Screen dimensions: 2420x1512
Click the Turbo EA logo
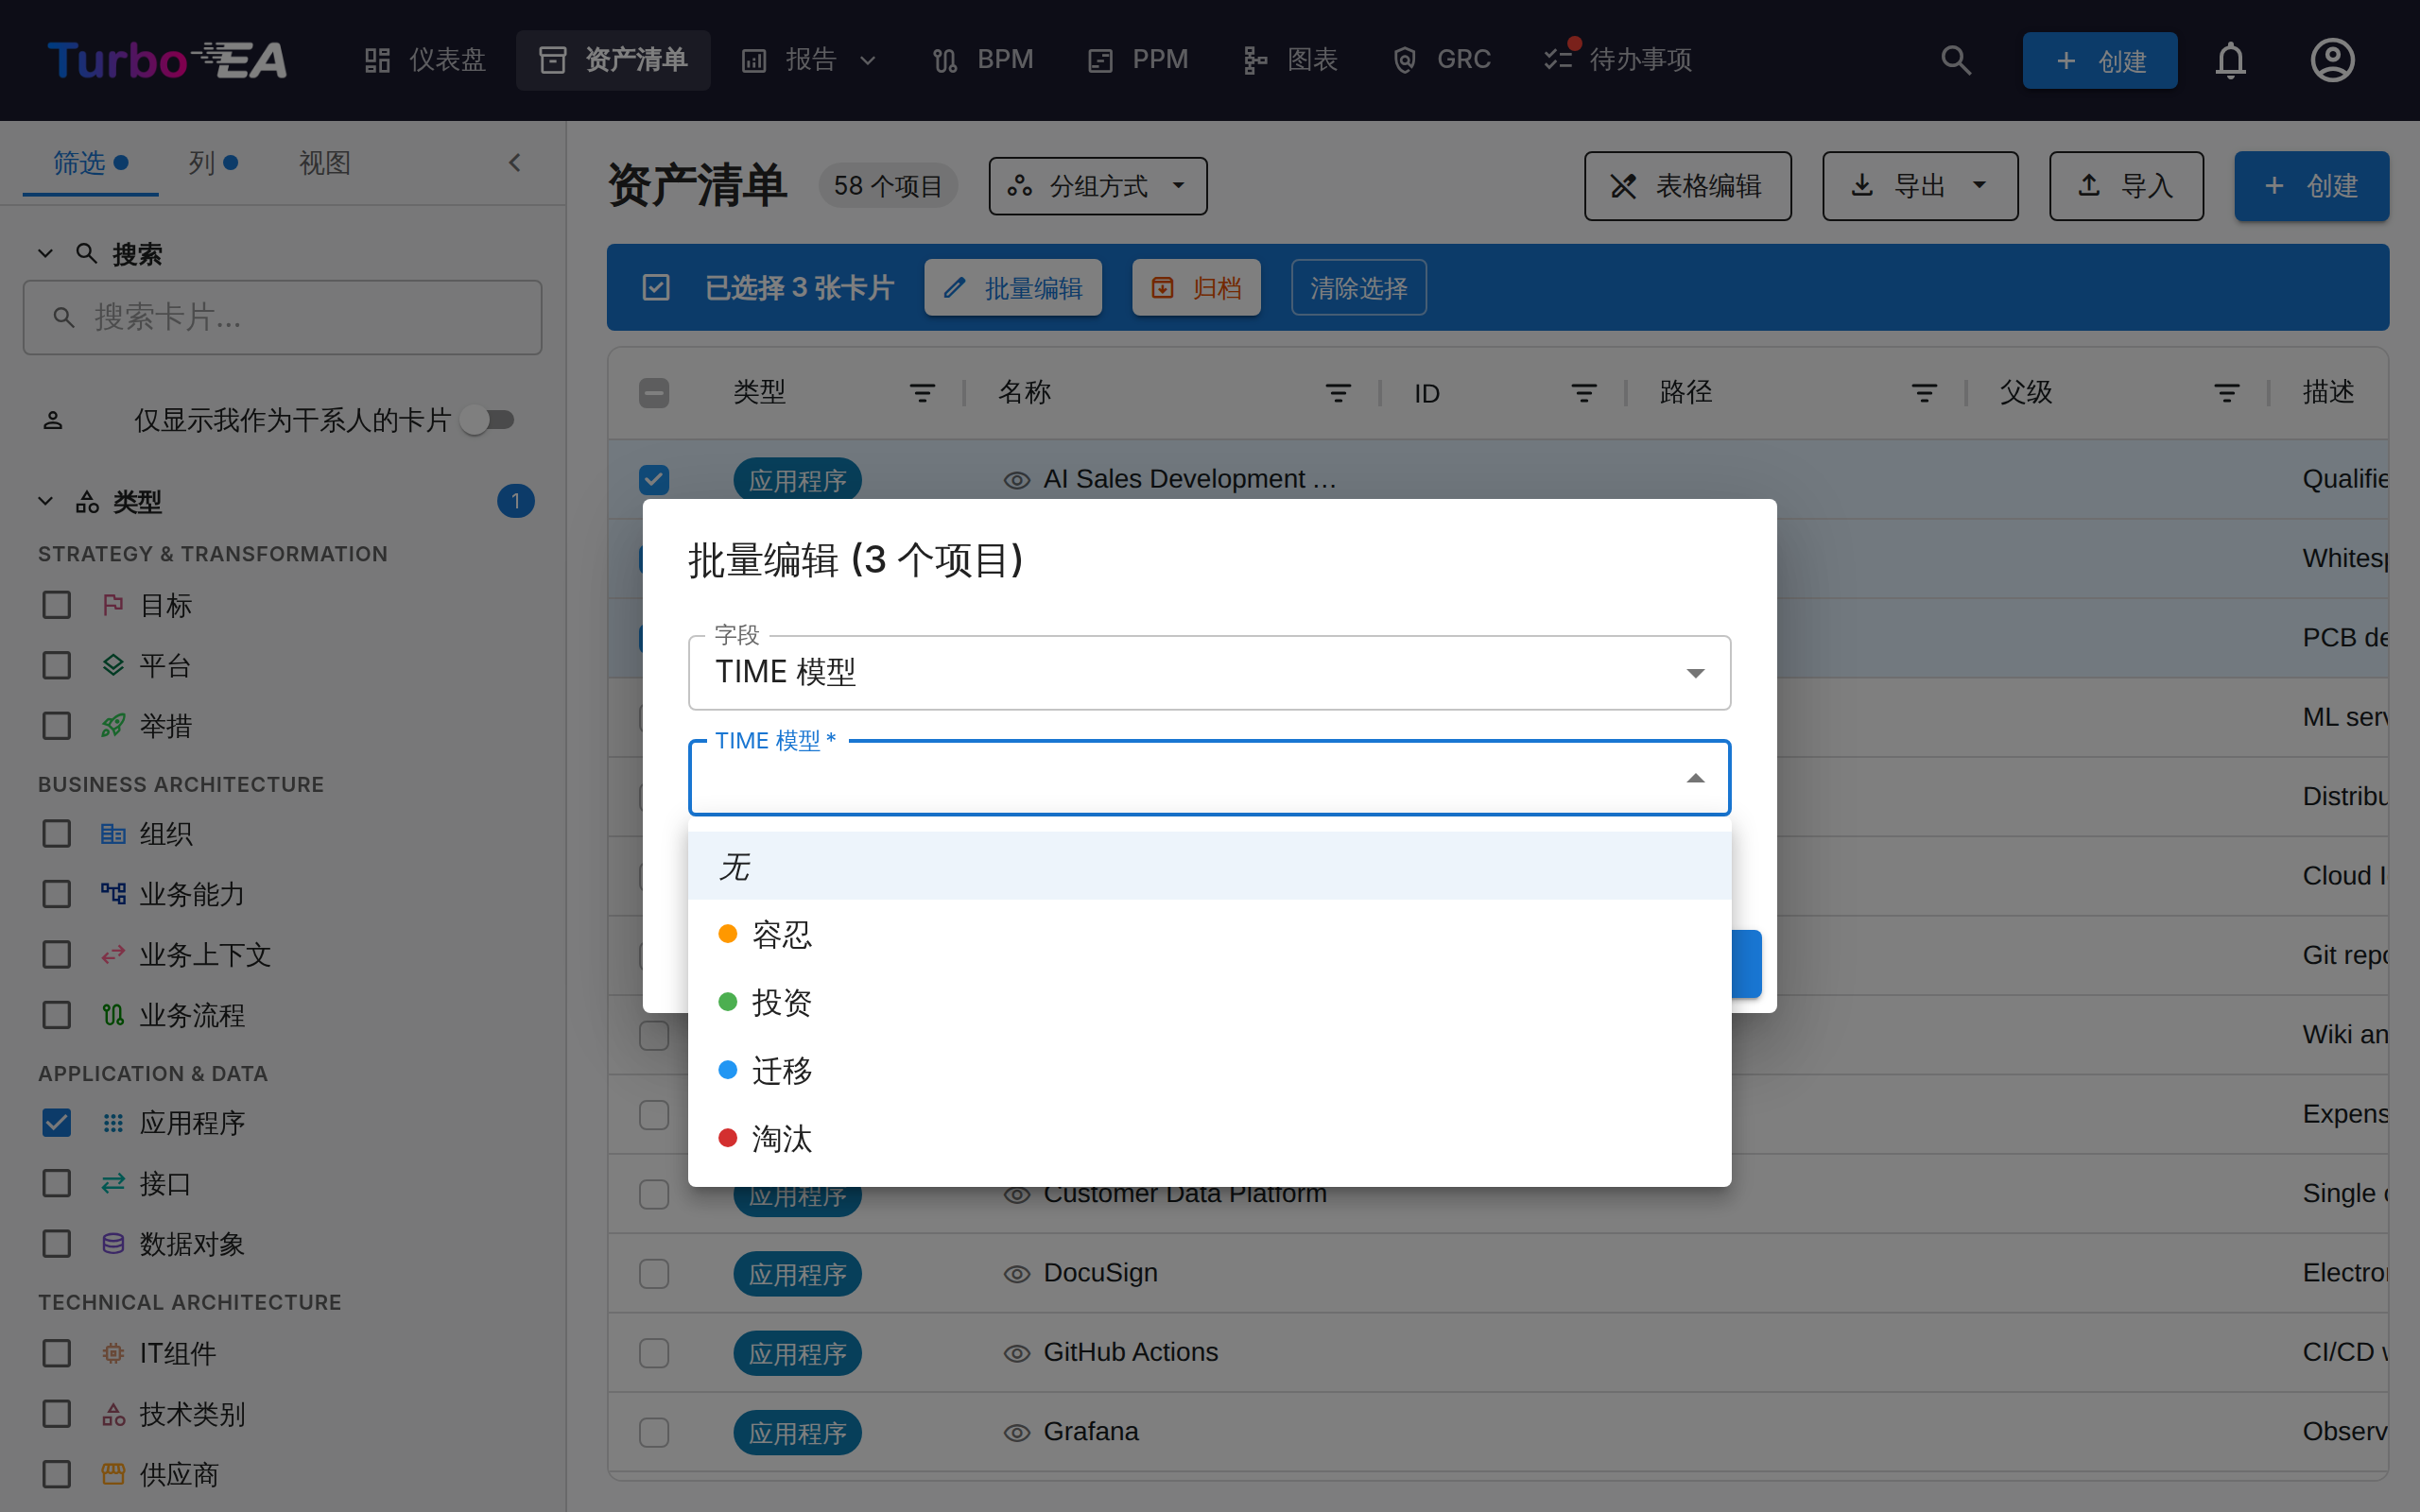[167, 60]
